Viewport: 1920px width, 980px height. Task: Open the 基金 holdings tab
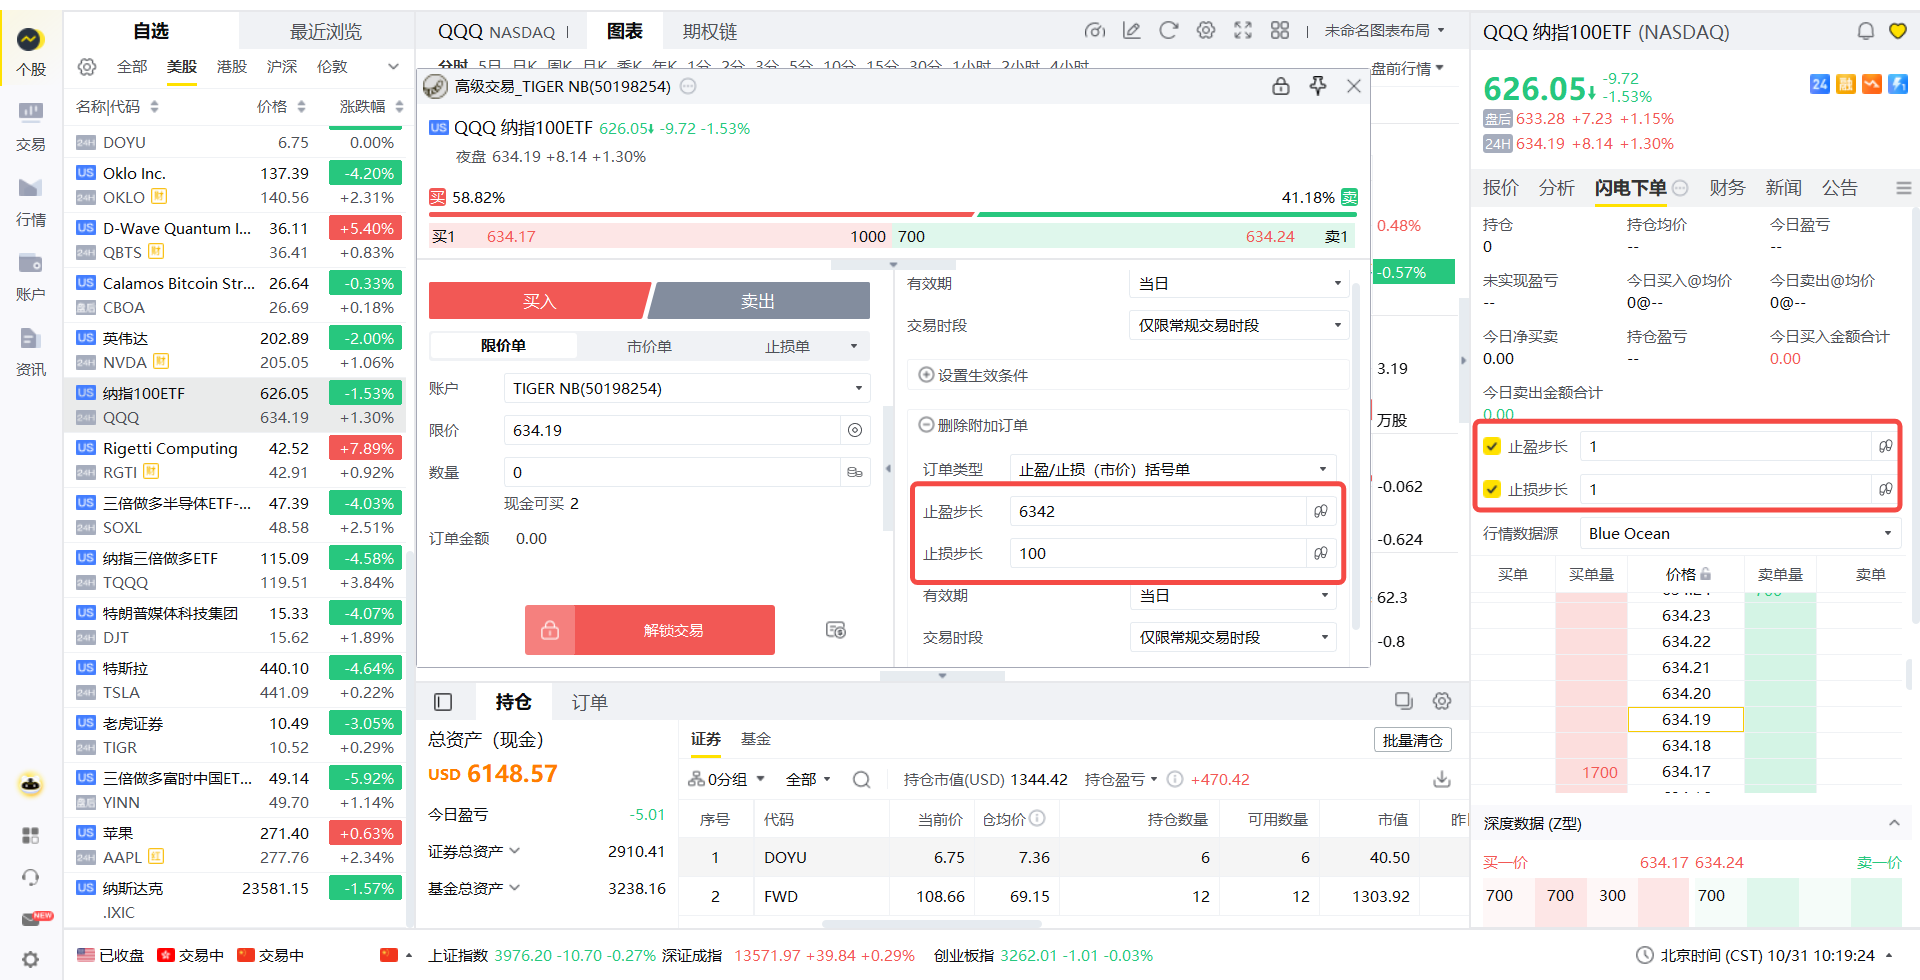point(756,739)
